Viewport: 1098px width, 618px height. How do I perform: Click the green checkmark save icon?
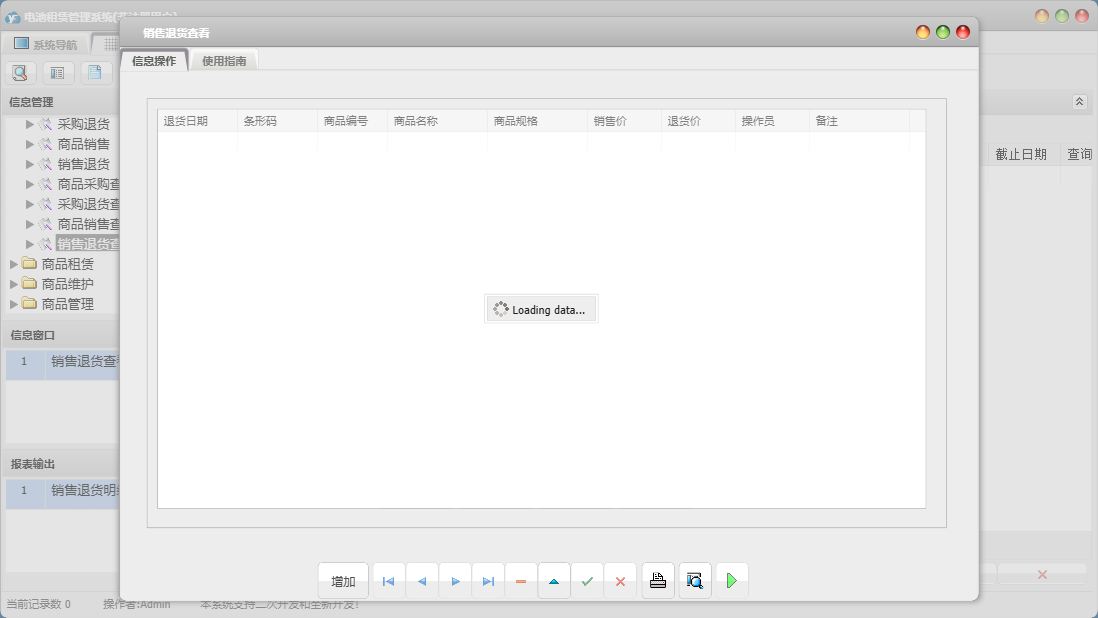pyautogui.click(x=587, y=581)
